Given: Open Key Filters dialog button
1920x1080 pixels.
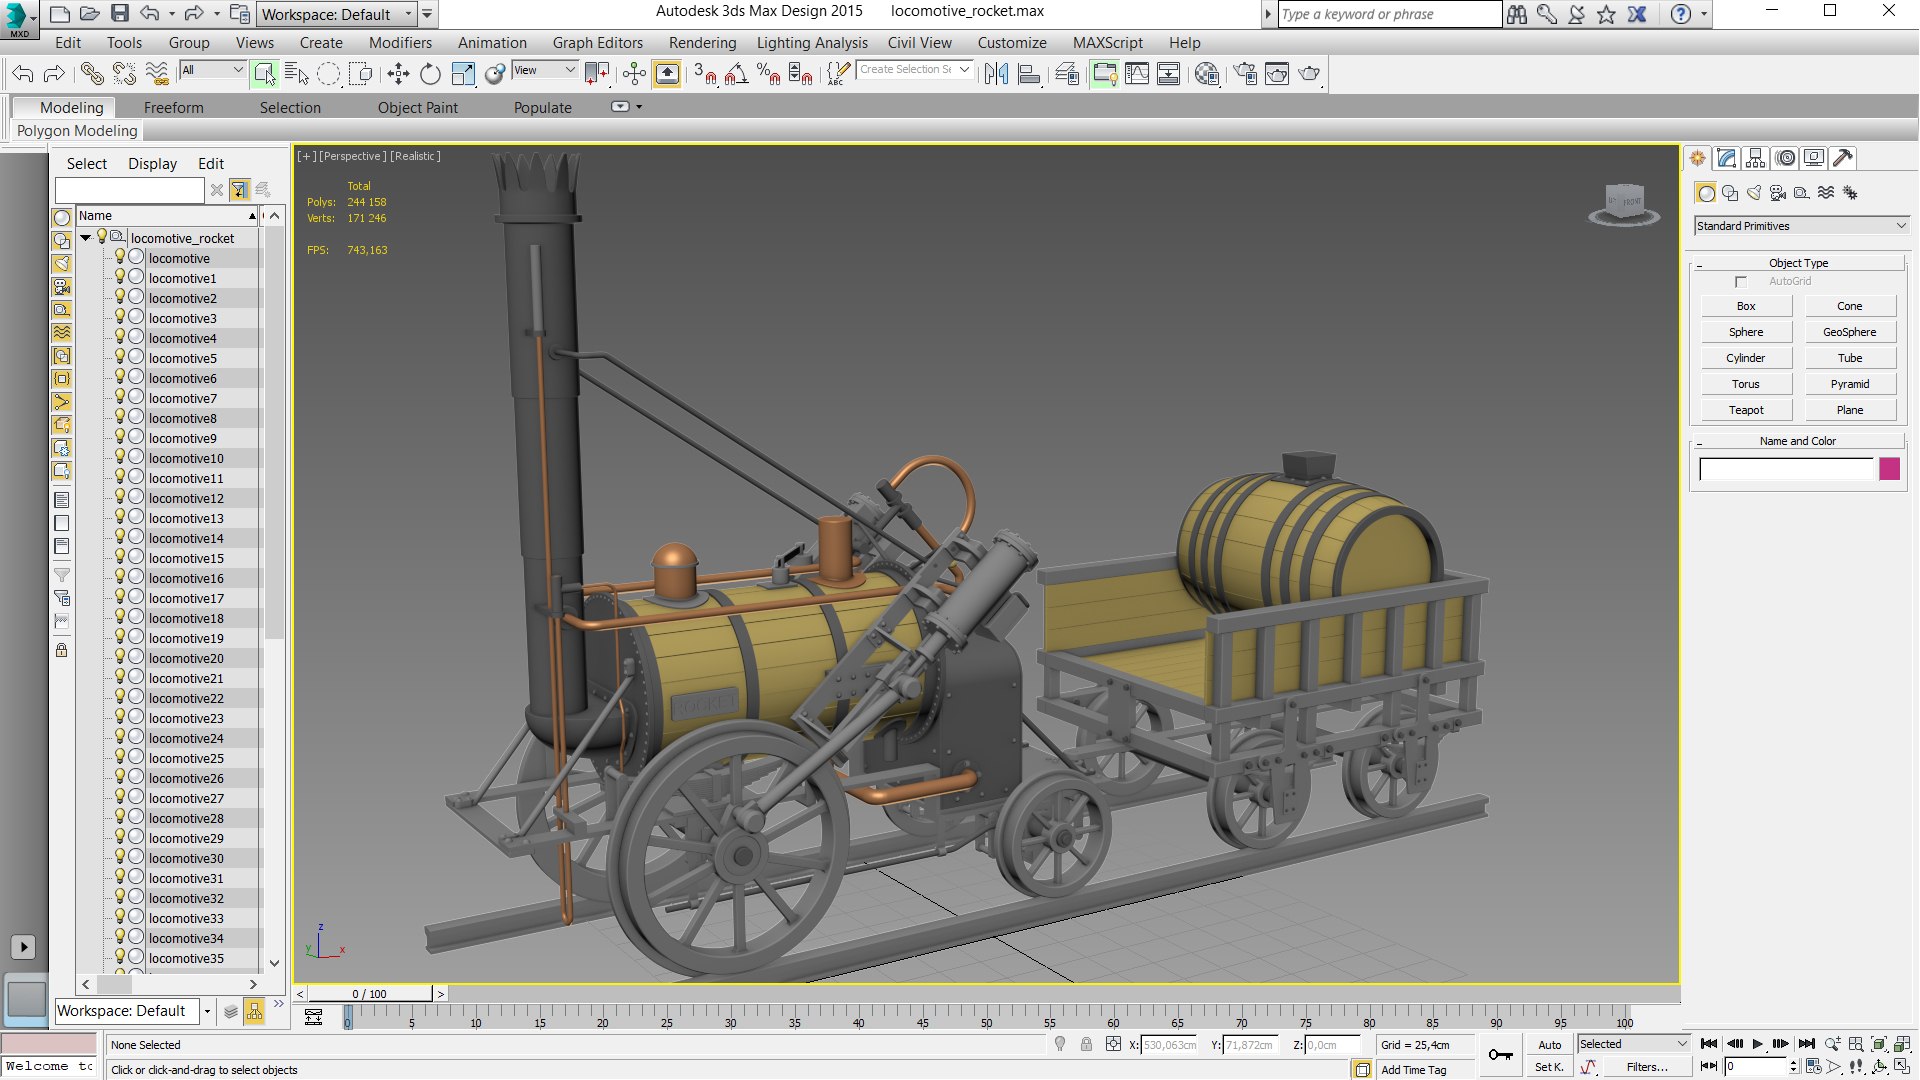Looking at the screenshot, I should coord(1647,1067).
